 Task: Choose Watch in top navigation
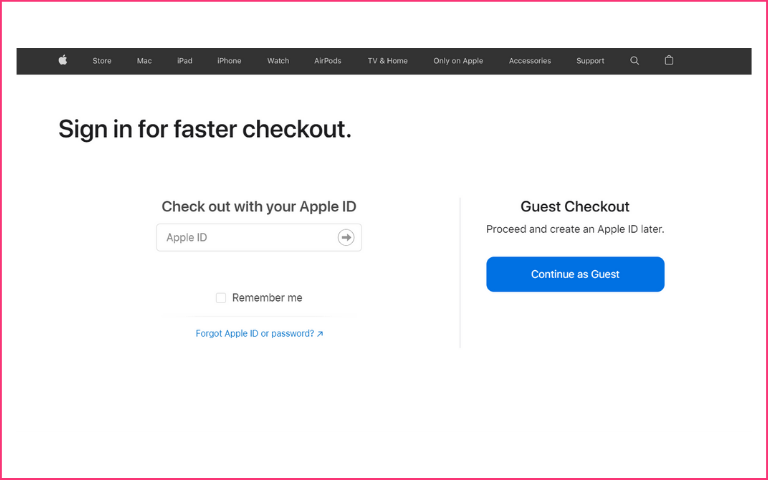pyautogui.click(x=278, y=61)
